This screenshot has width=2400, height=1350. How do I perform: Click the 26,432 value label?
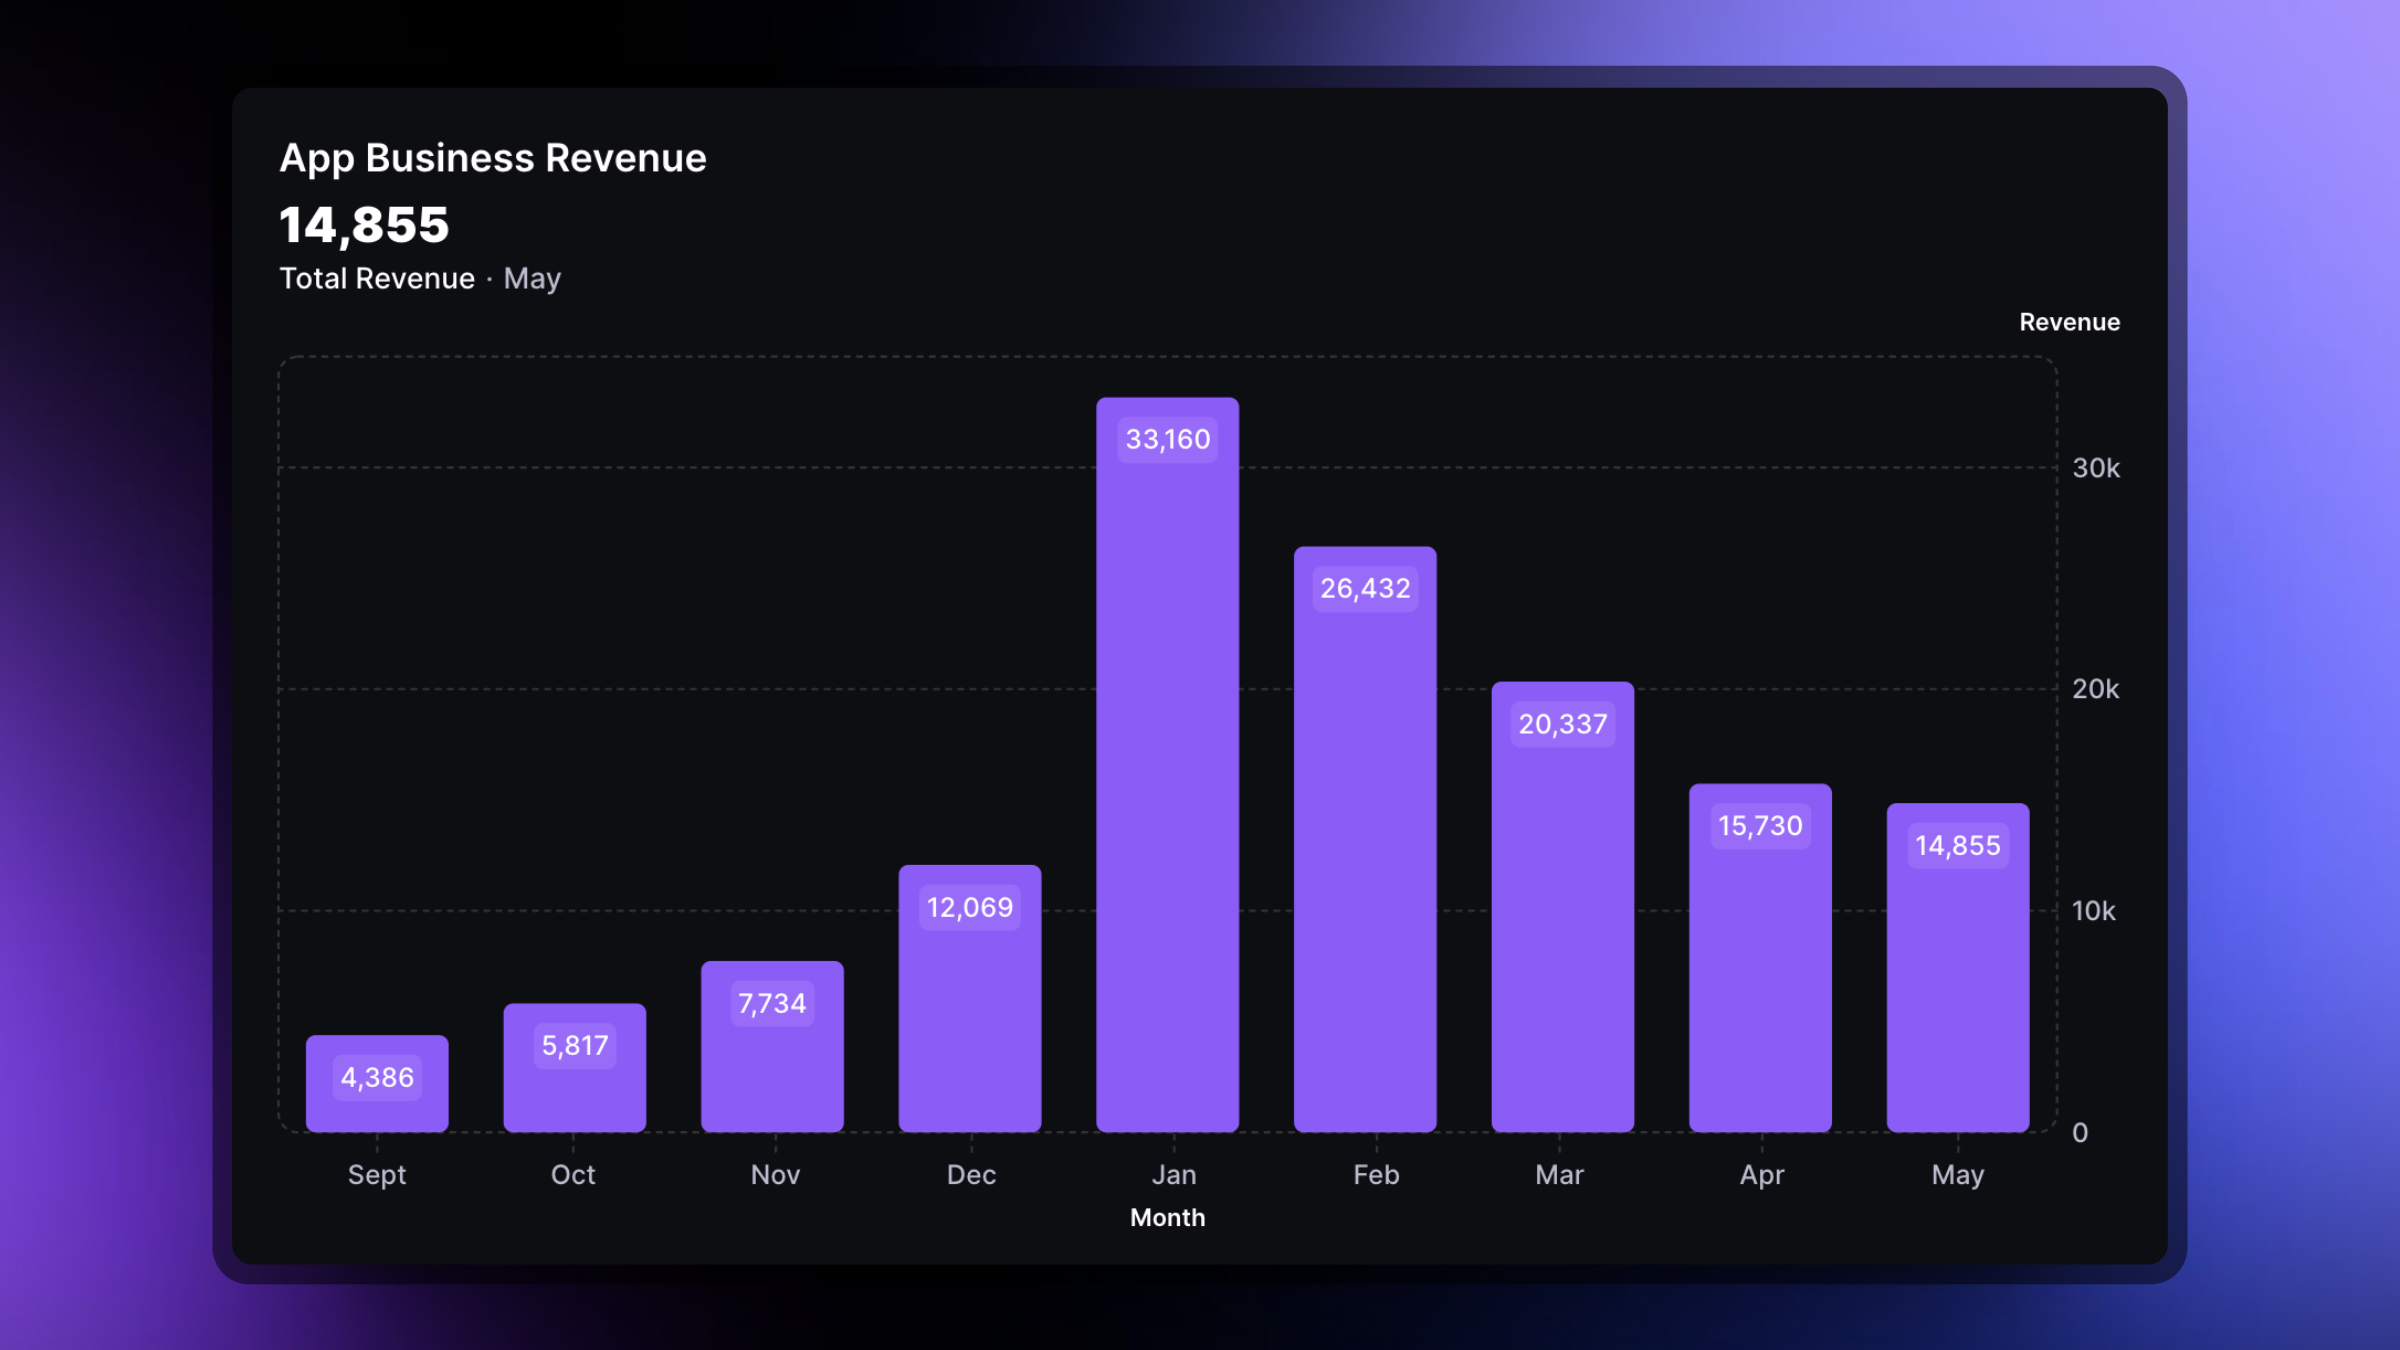(1365, 588)
